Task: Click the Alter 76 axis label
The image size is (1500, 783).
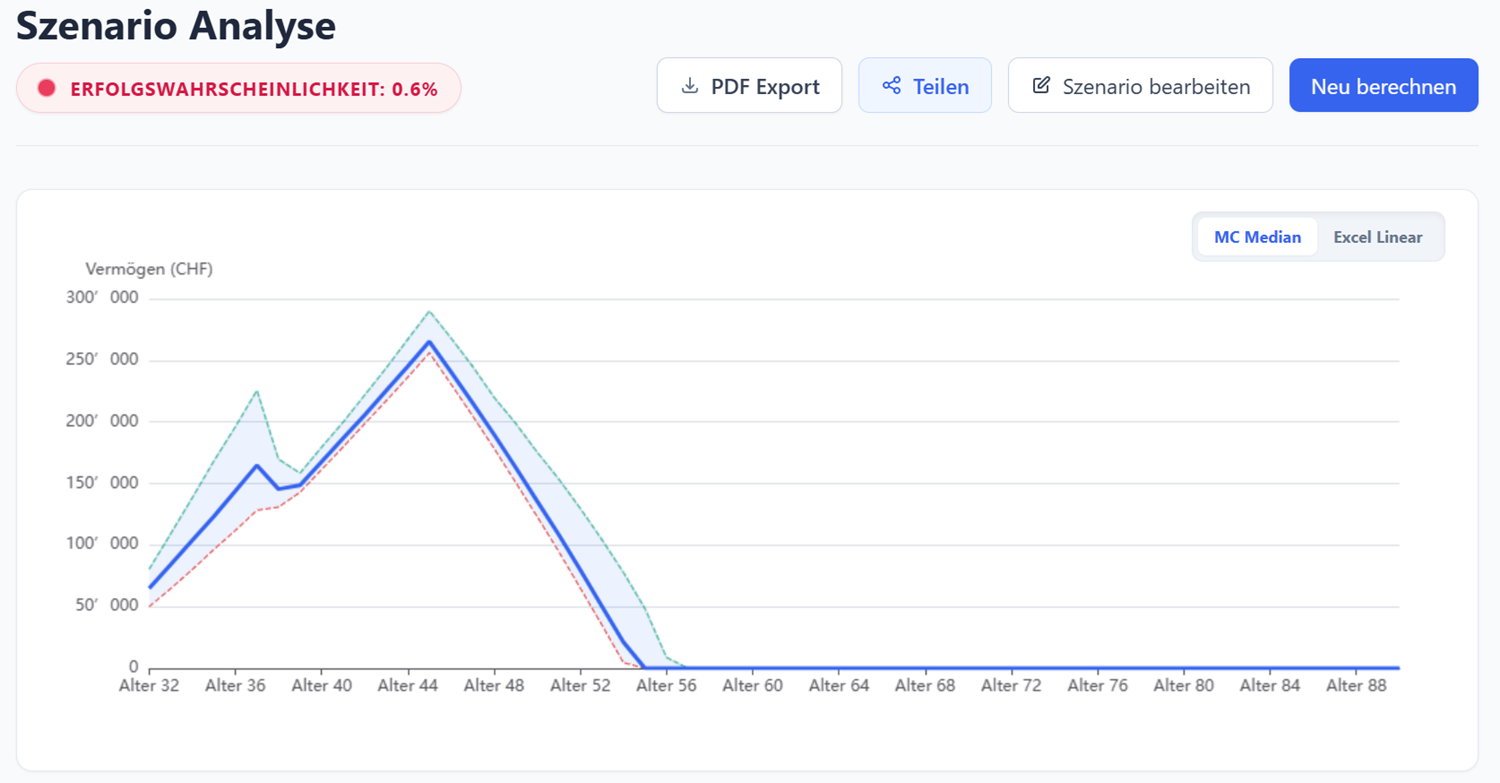Action: tap(1098, 686)
